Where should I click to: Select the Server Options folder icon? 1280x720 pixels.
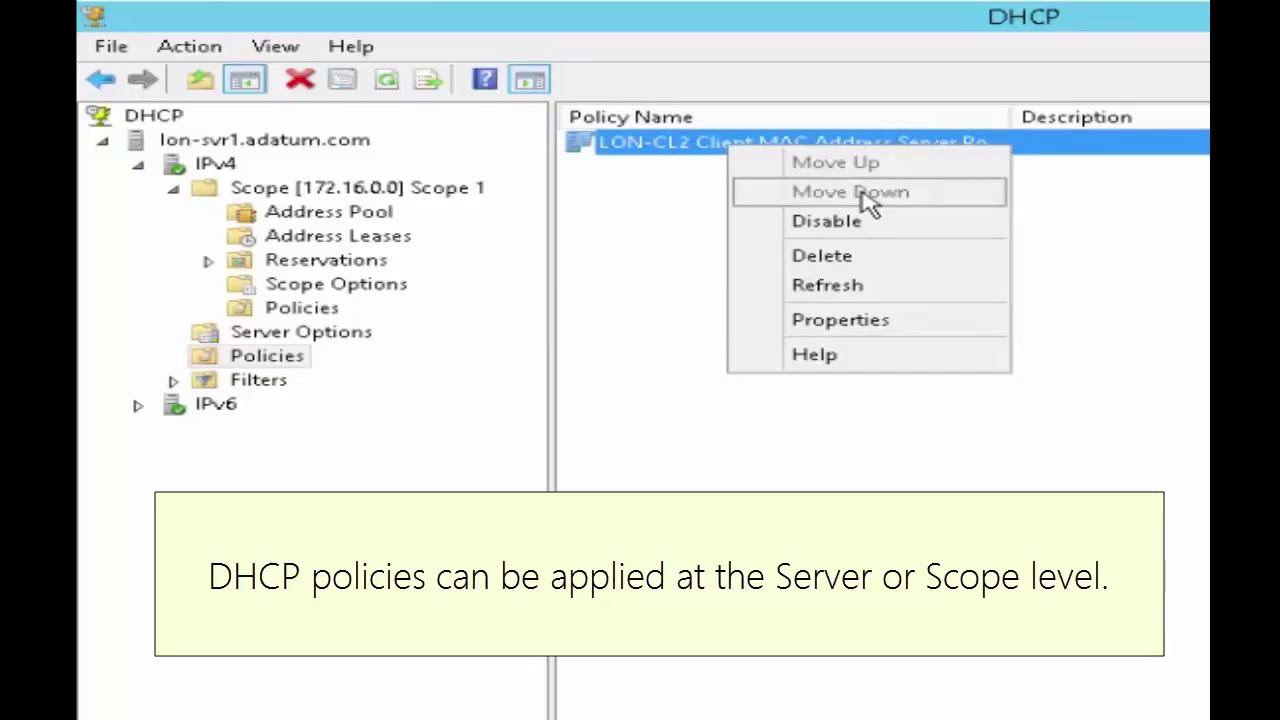click(205, 332)
